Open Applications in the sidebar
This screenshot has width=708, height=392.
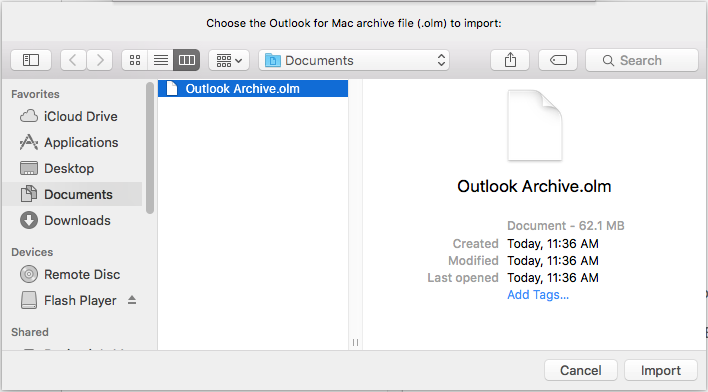pyautogui.click(x=72, y=143)
